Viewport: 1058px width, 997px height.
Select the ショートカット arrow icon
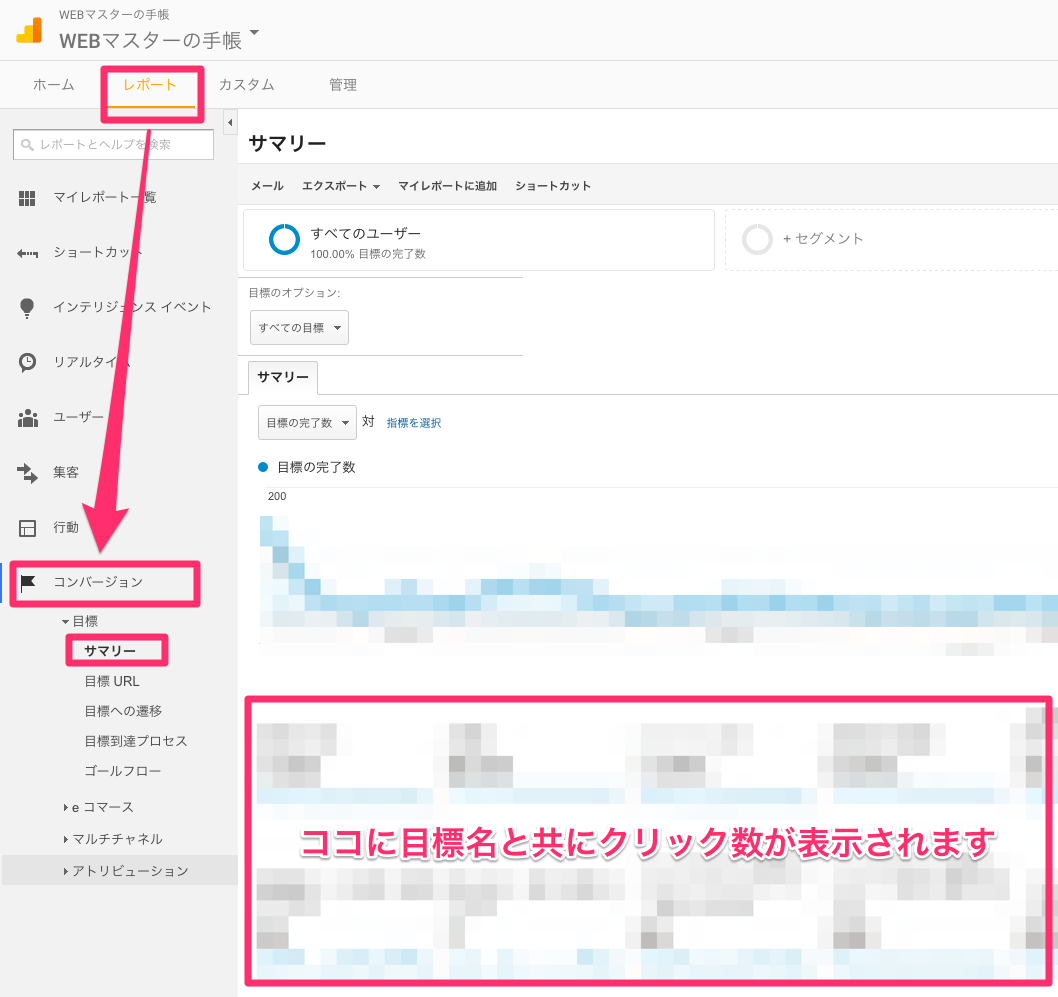(x=27, y=252)
